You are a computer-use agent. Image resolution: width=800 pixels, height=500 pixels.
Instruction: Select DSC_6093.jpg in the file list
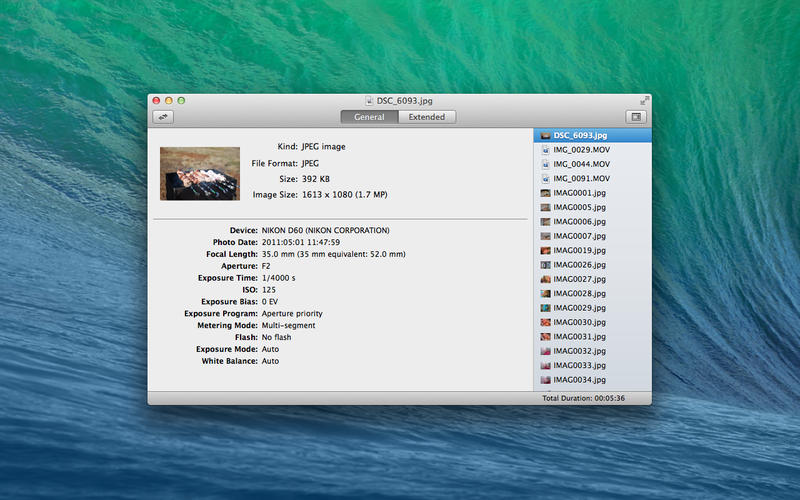(581, 135)
